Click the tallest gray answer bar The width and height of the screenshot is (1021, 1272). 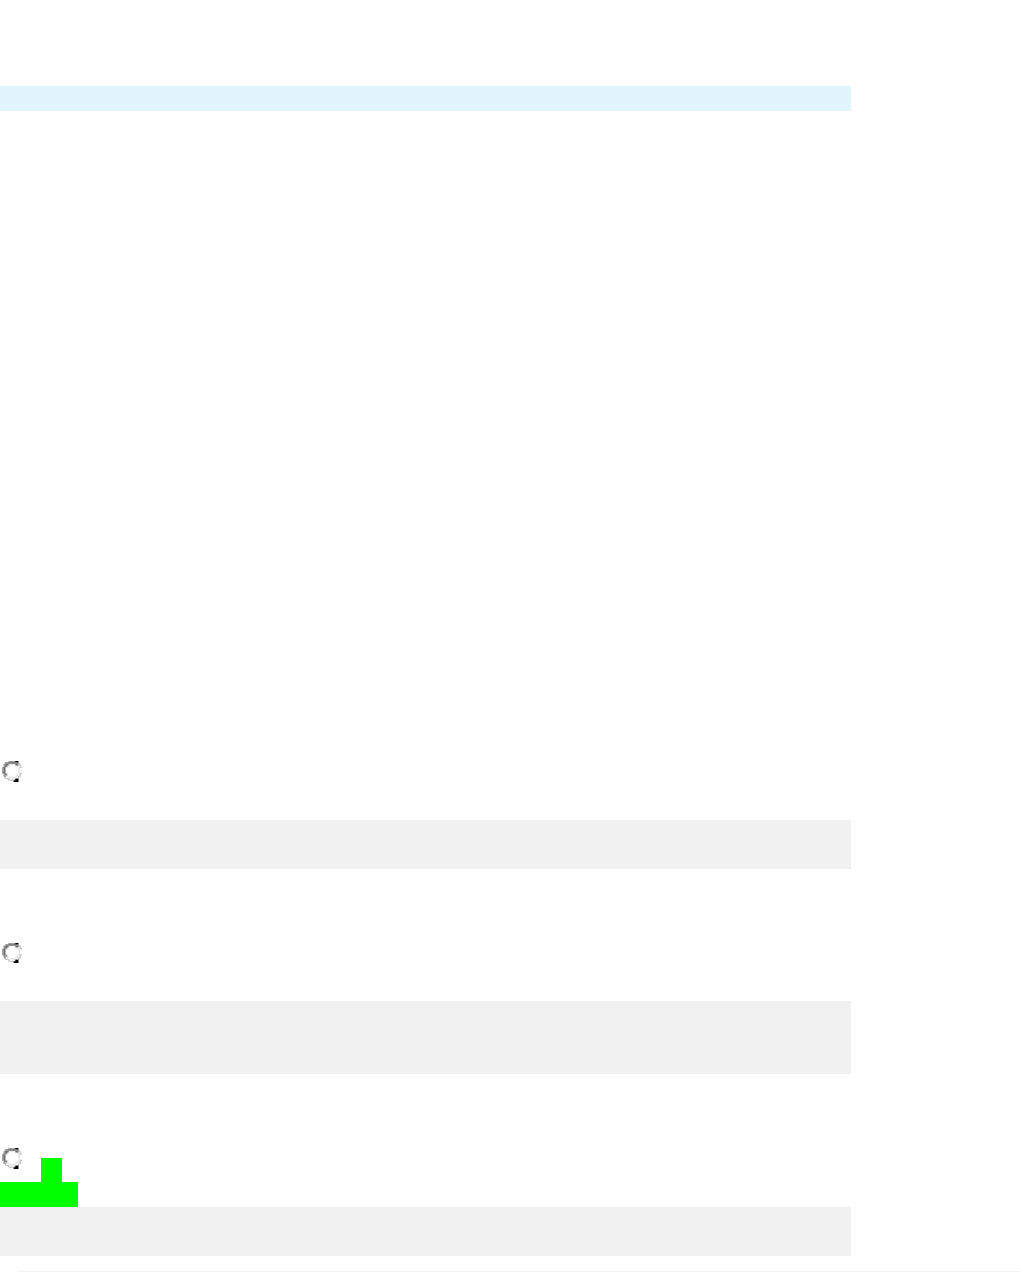pos(425,1037)
